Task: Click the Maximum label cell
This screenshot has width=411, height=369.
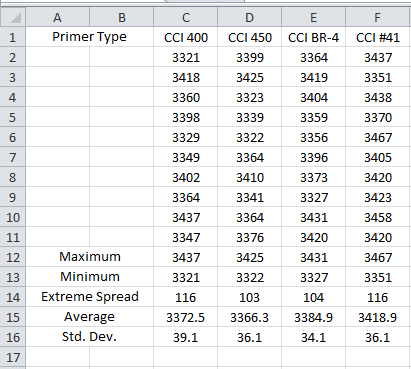Action: [x=89, y=257]
